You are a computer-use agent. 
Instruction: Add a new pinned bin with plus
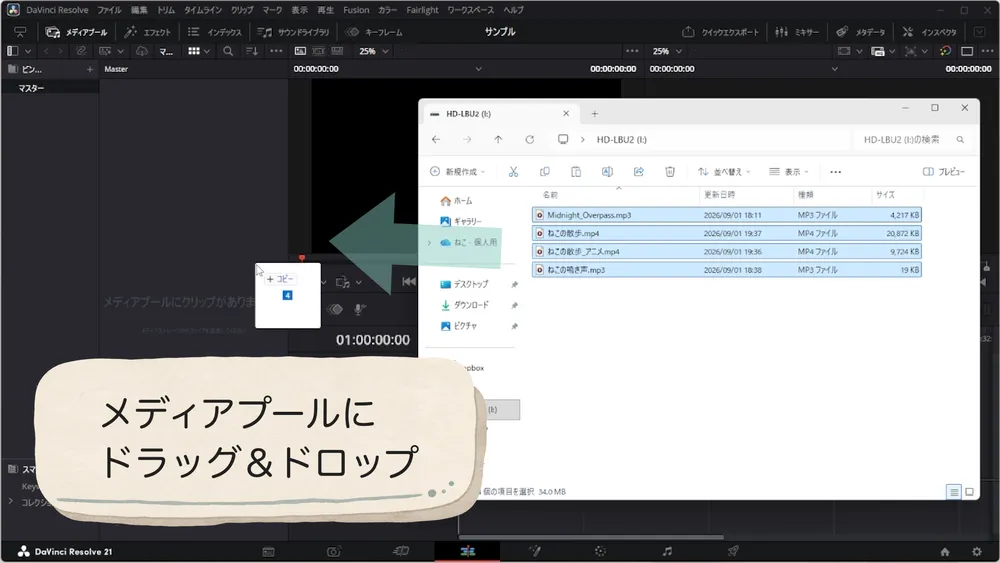(89, 69)
